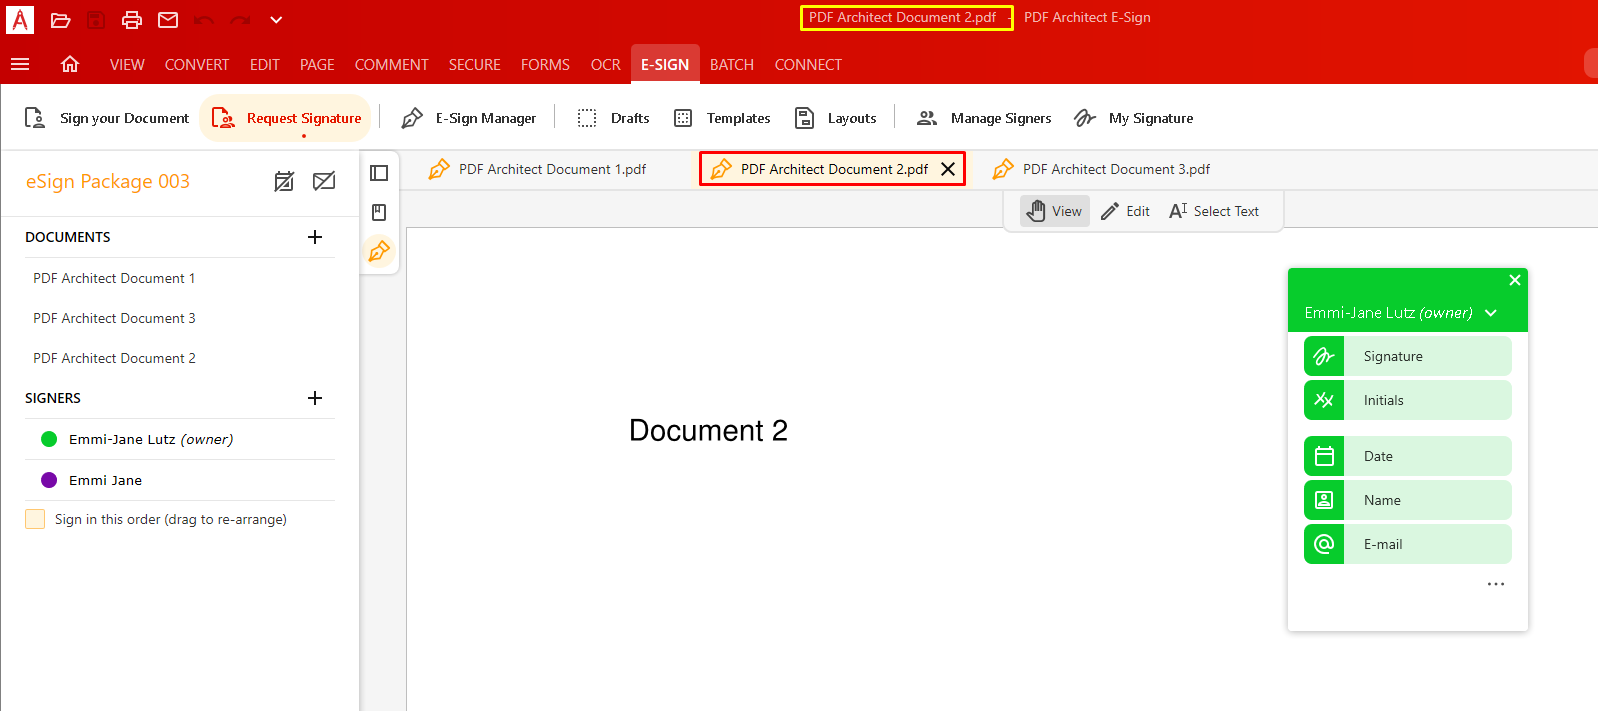1598x711 pixels.
Task: Switch to PDF Architect Document 1.pdf tab
Action: tap(538, 169)
